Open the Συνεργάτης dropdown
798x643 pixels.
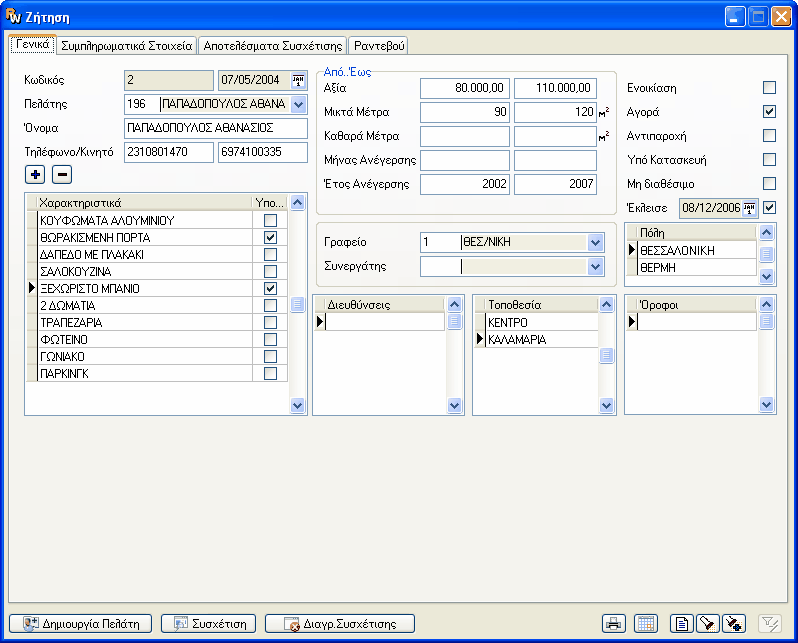595,266
